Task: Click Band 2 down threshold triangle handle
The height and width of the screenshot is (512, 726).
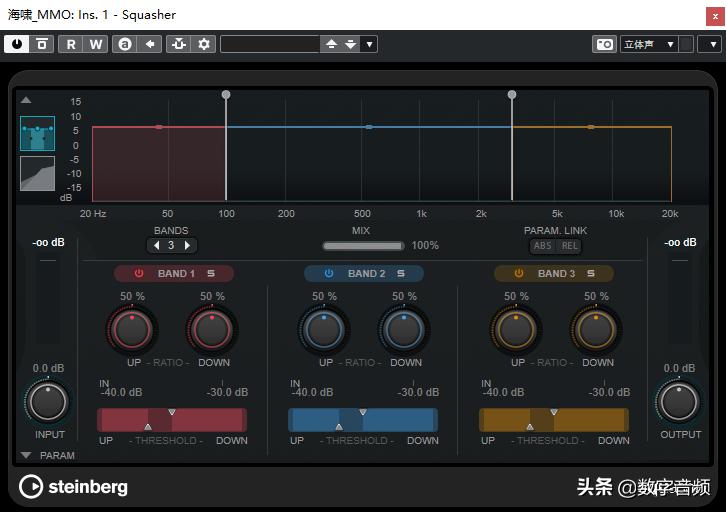Action: (363, 412)
